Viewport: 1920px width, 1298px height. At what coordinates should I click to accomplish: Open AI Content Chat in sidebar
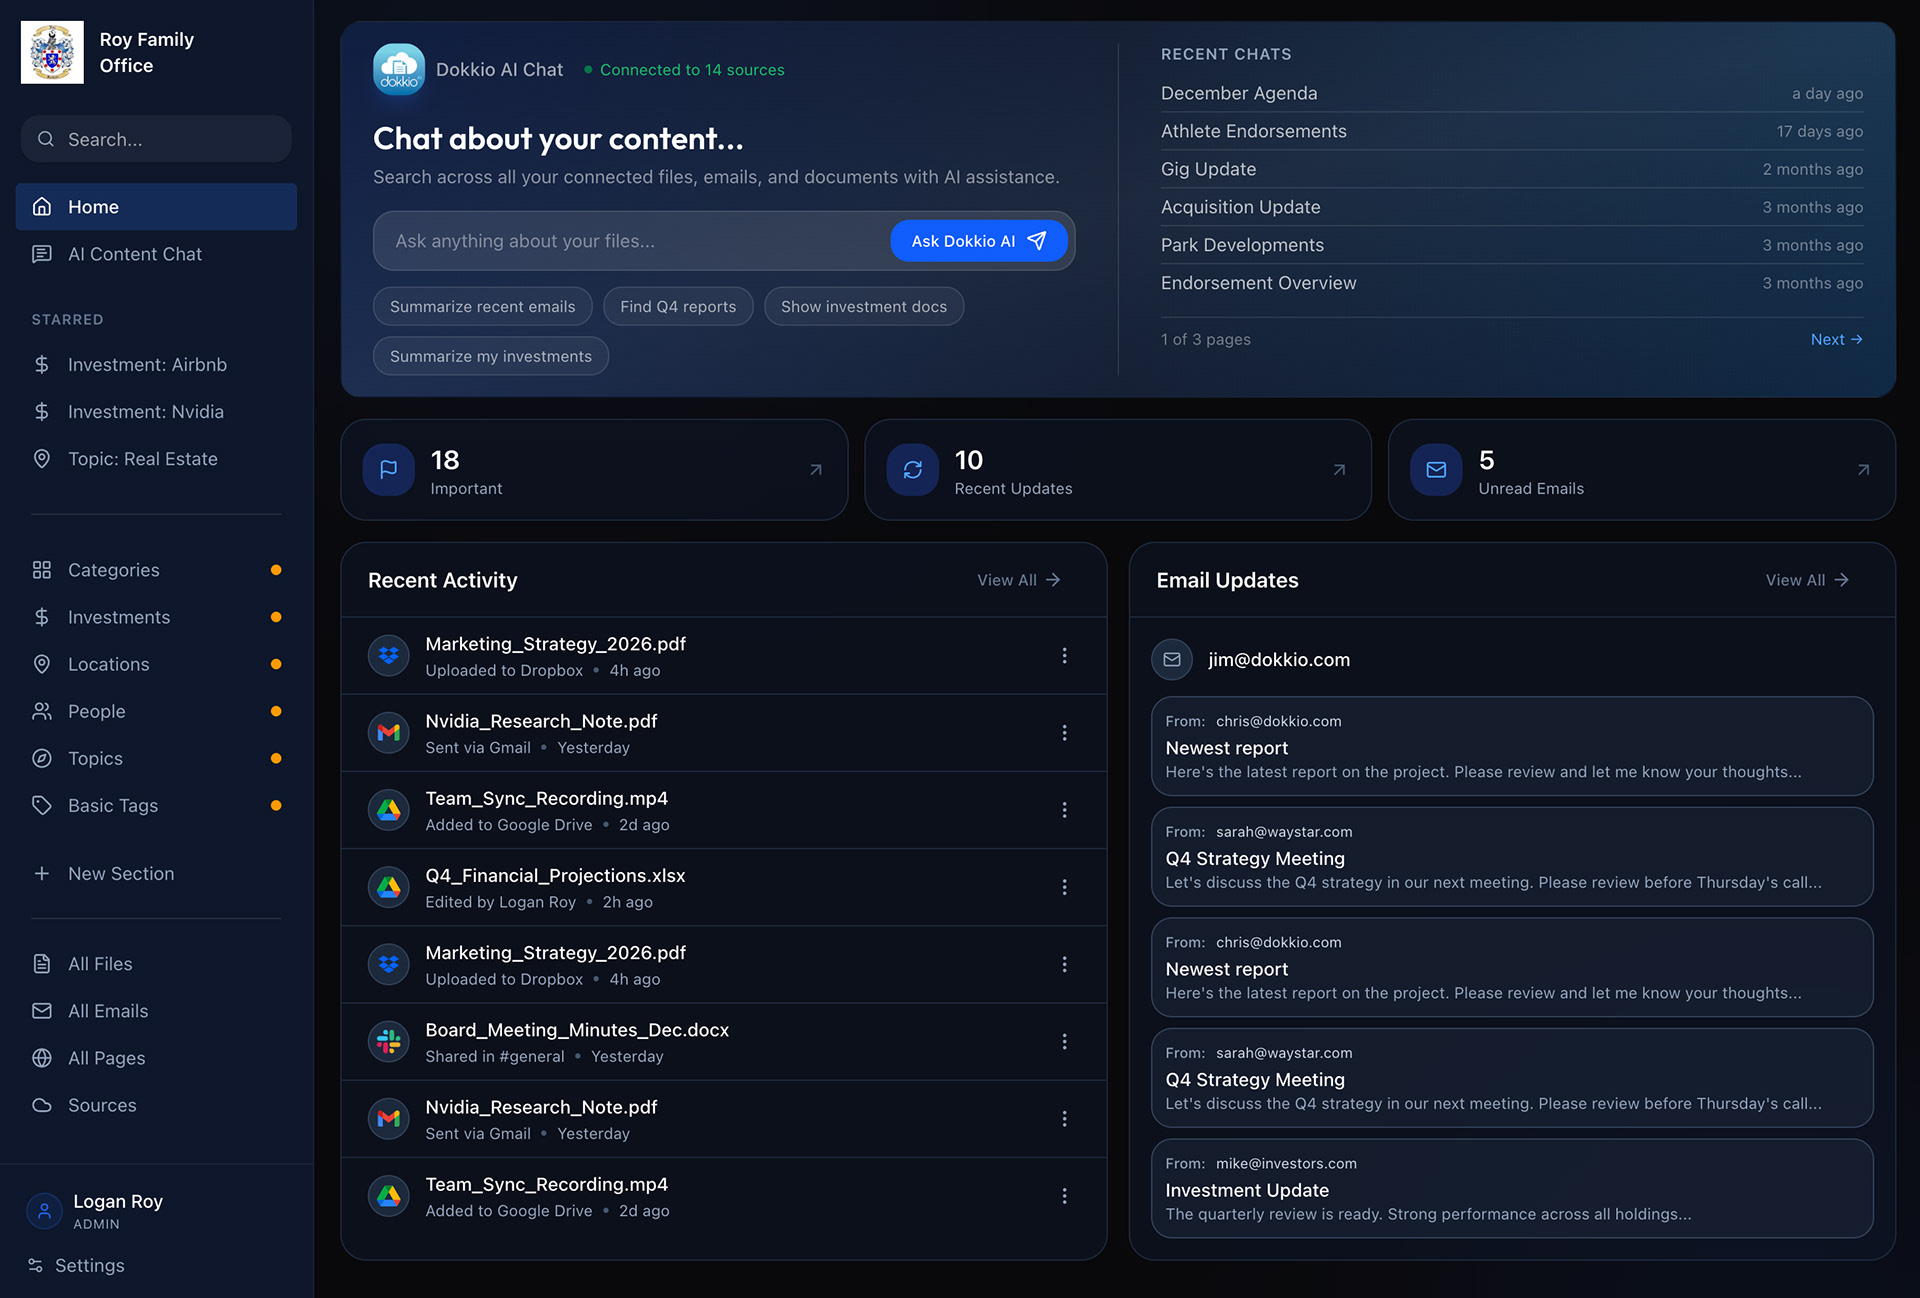pos(135,254)
